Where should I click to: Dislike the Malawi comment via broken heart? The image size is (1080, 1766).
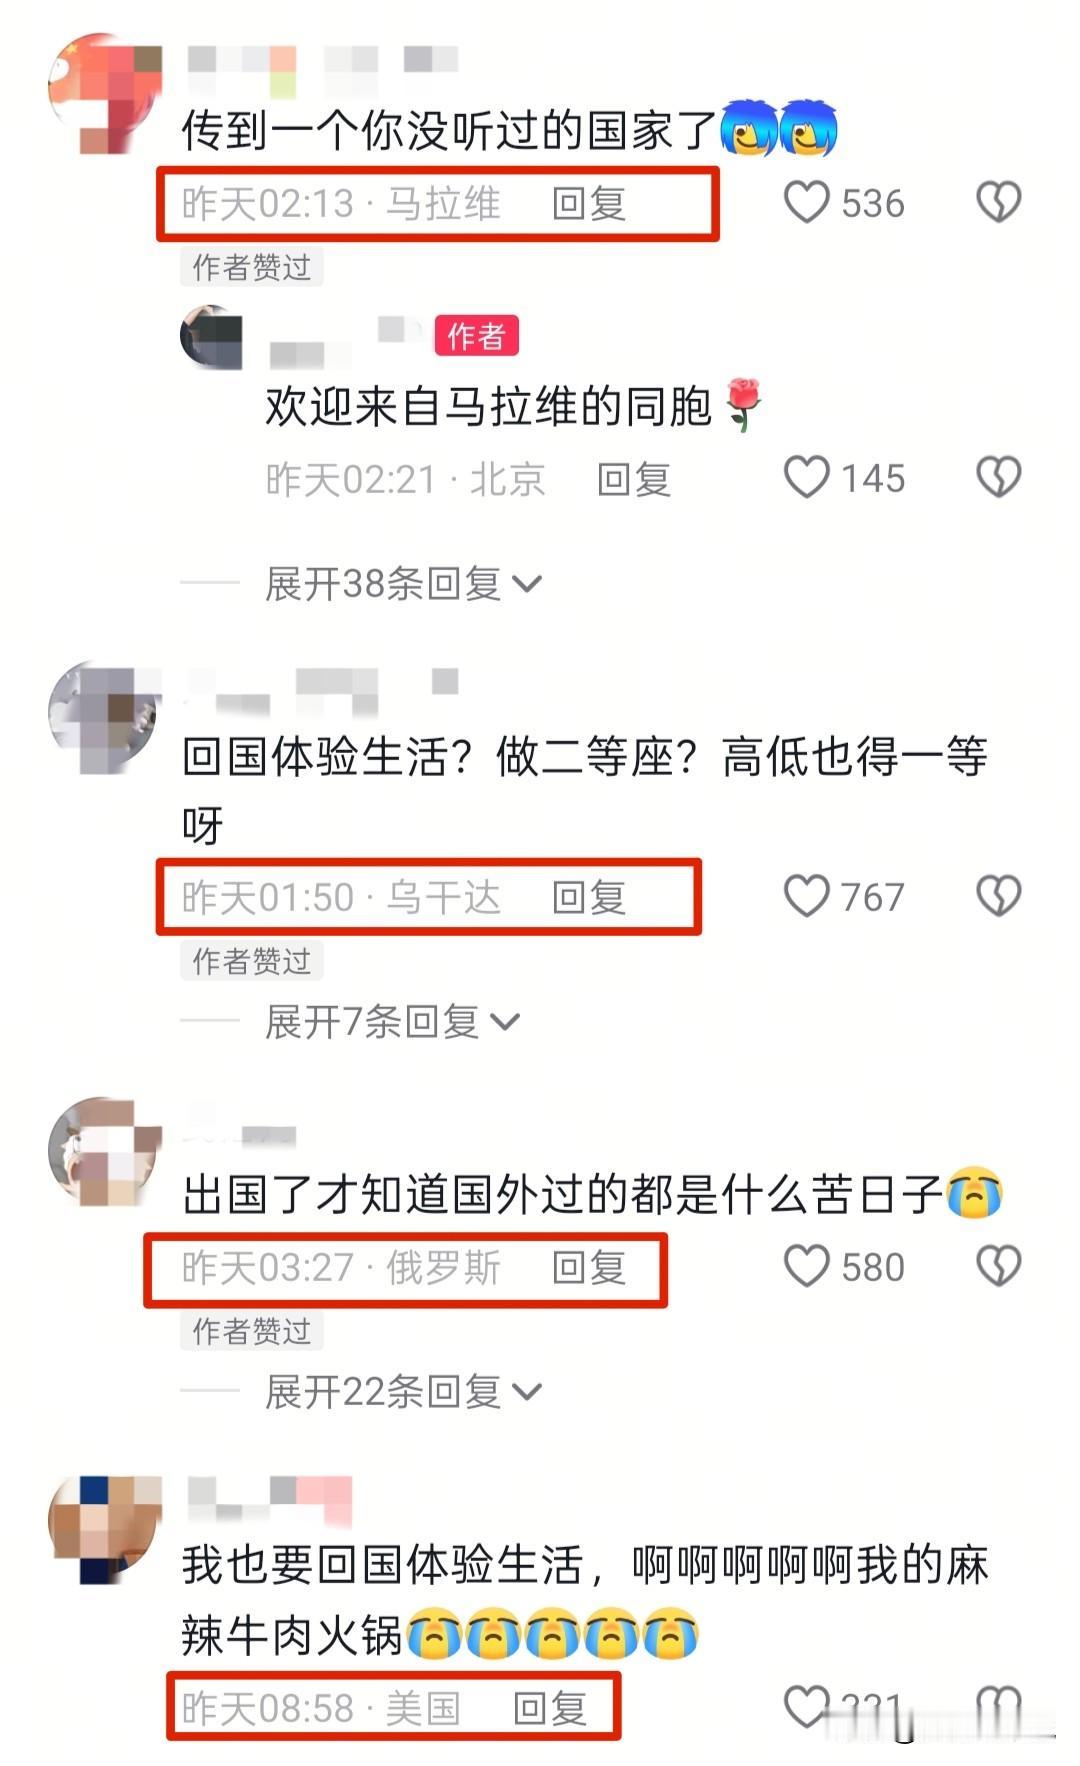998,202
